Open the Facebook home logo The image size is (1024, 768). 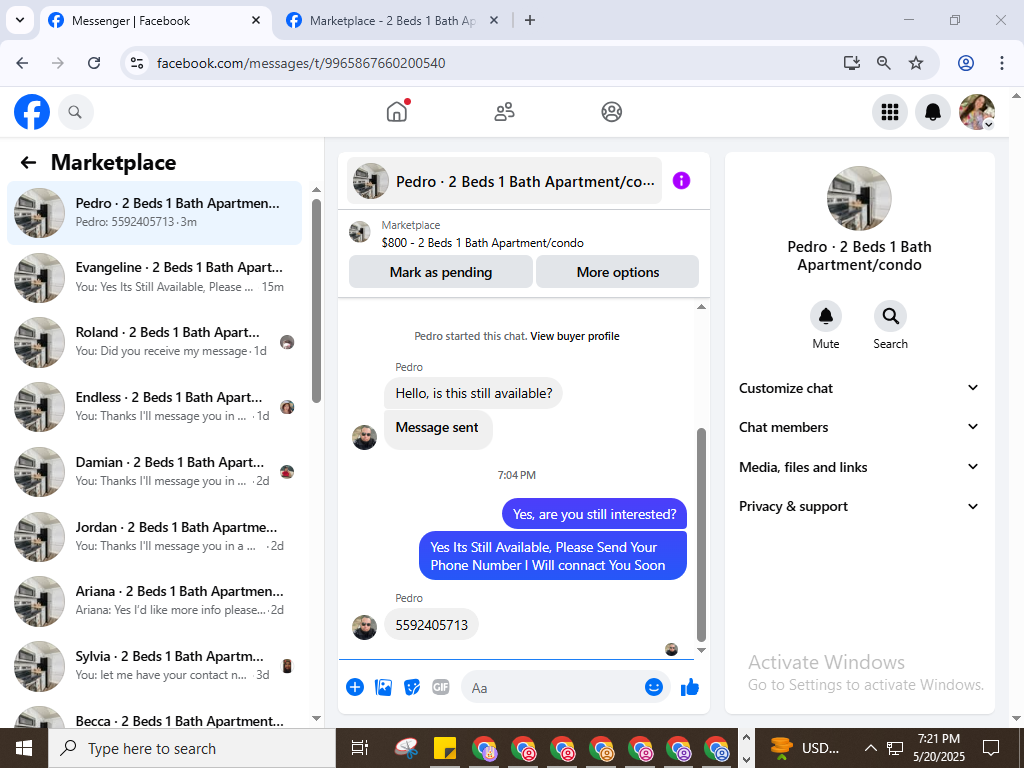click(32, 112)
